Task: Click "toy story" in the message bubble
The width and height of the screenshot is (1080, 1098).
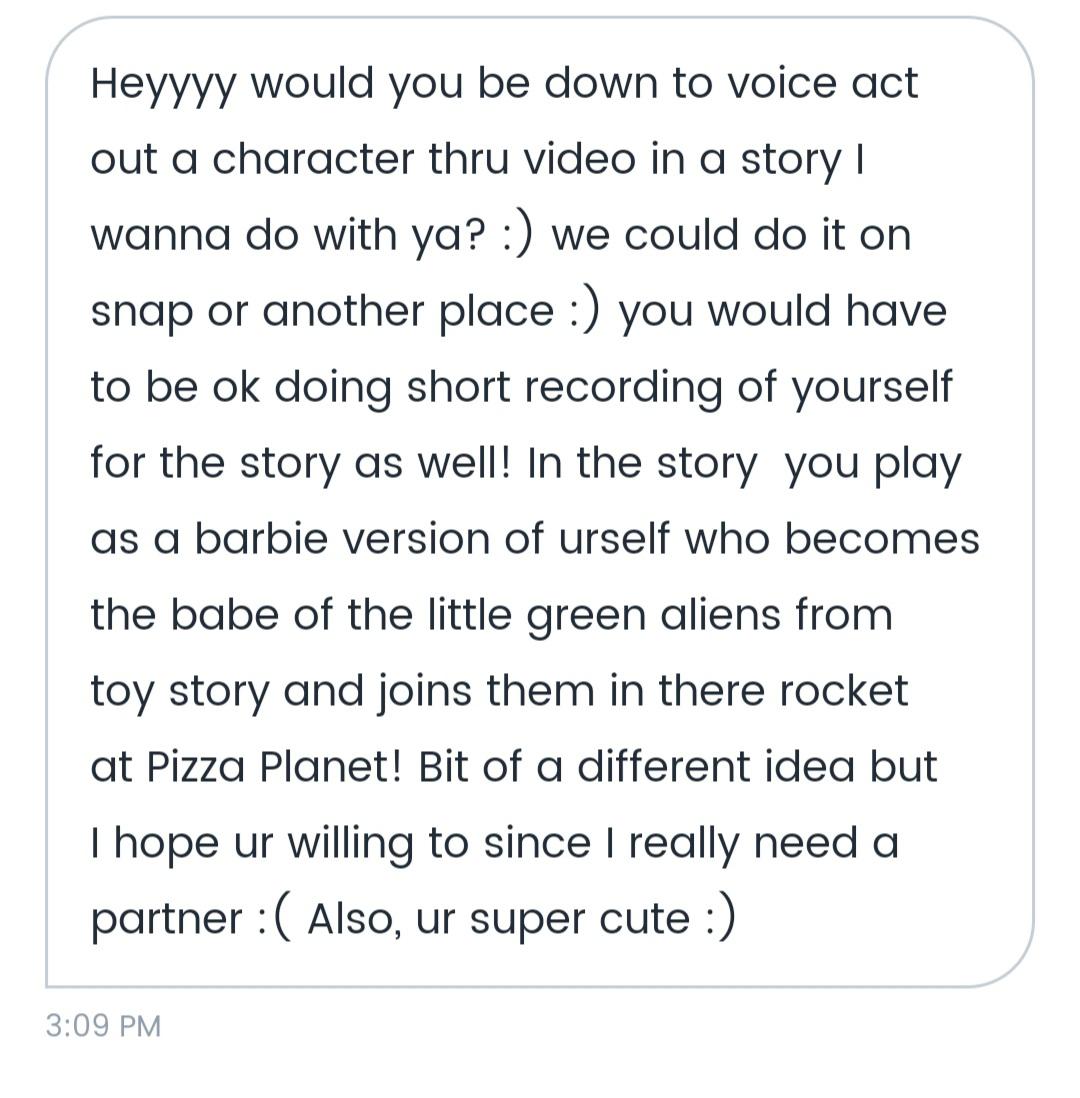Action: tap(179, 691)
